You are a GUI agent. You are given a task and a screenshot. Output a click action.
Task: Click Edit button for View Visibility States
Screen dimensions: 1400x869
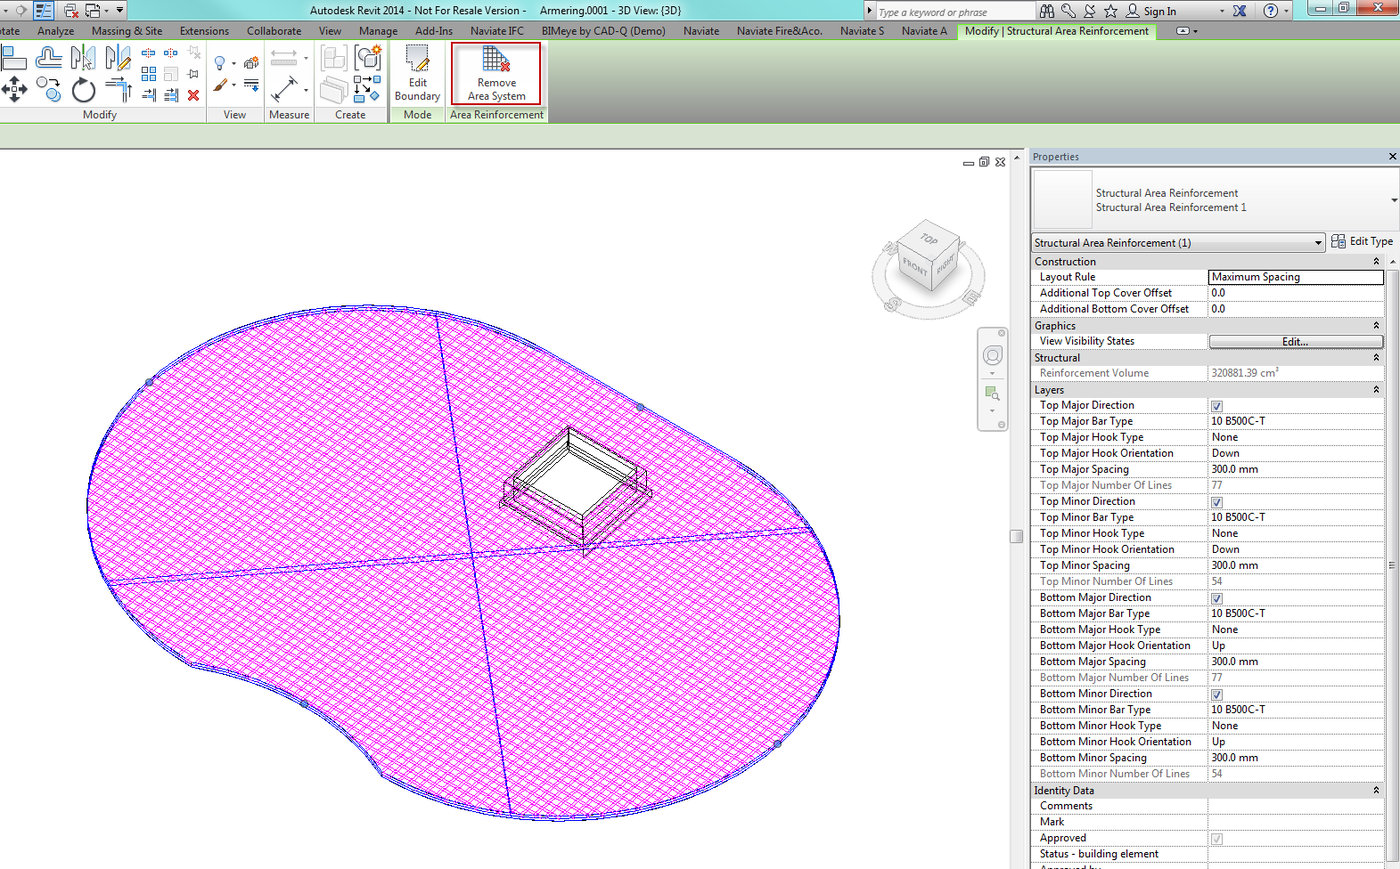click(x=1295, y=341)
